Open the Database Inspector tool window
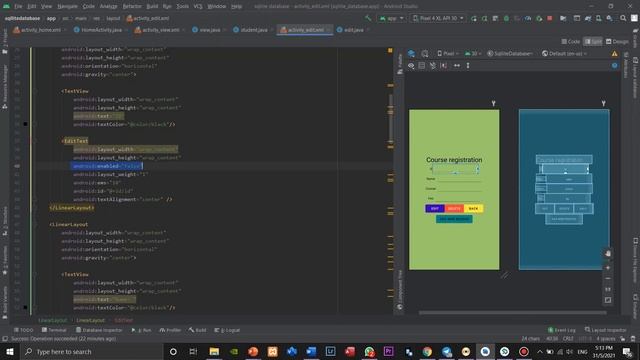This screenshot has height=360, width=640. 99,330
